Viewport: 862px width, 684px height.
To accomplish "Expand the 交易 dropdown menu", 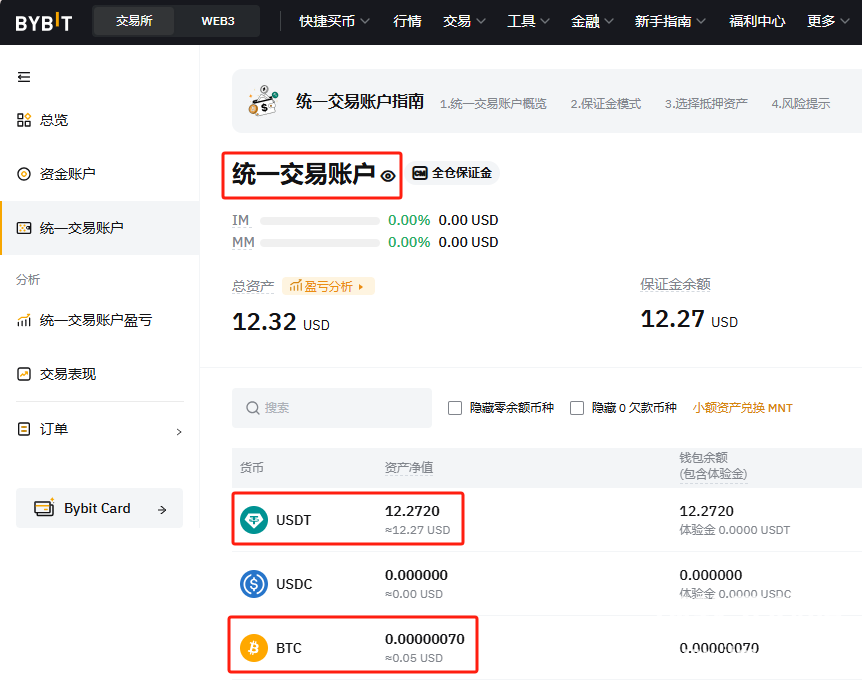I will coord(464,21).
